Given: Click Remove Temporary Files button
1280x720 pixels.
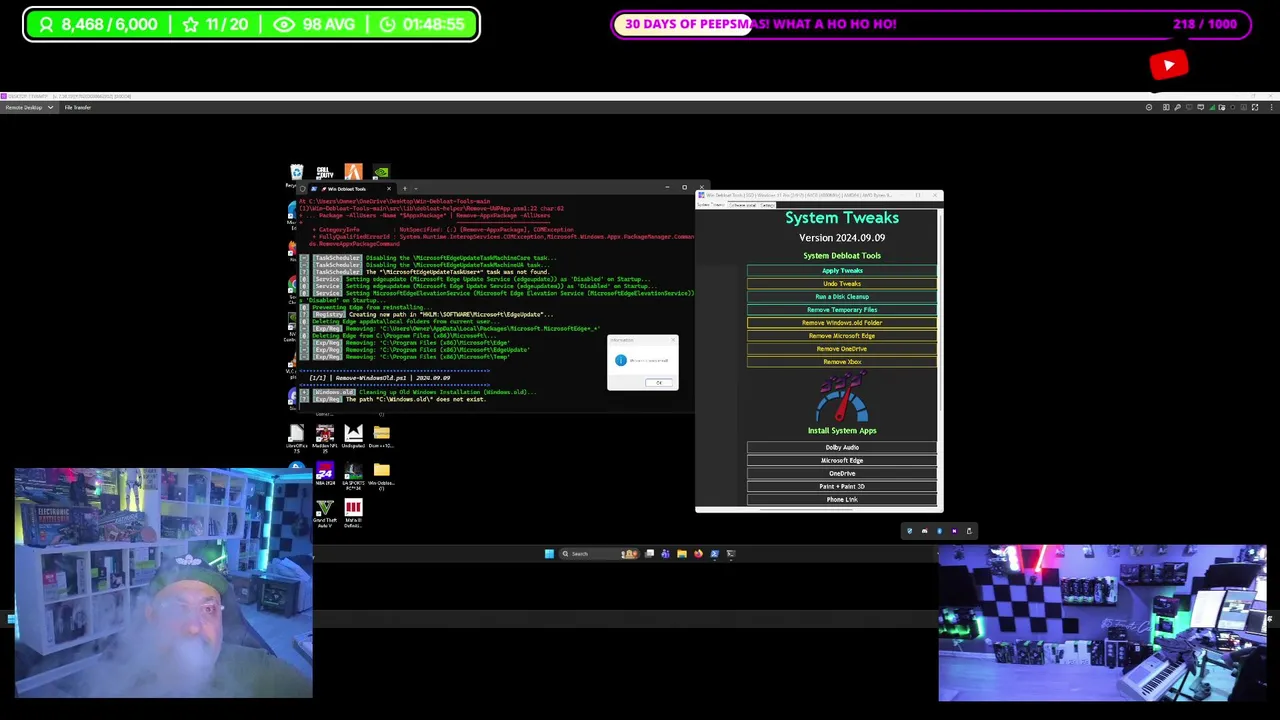Looking at the screenshot, I should (x=842, y=310).
